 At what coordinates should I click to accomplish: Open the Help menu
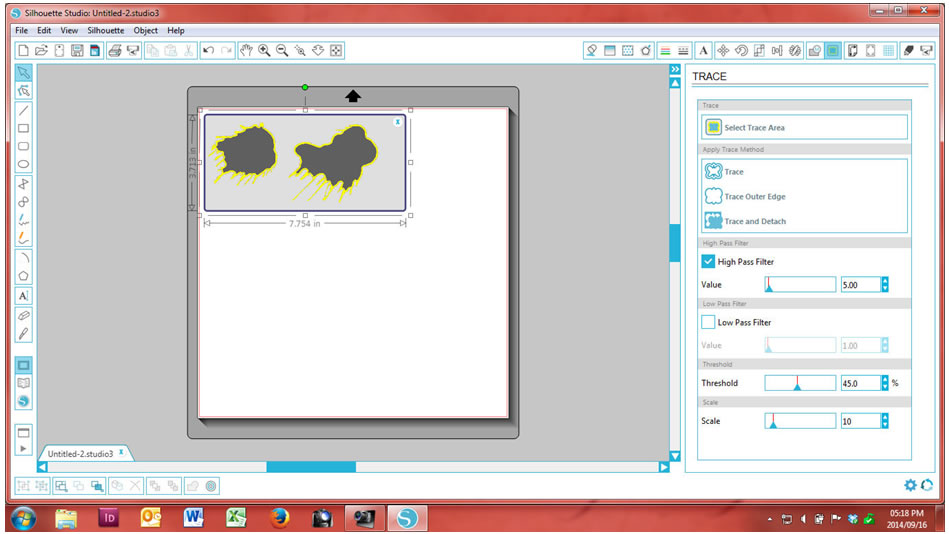coord(176,30)
